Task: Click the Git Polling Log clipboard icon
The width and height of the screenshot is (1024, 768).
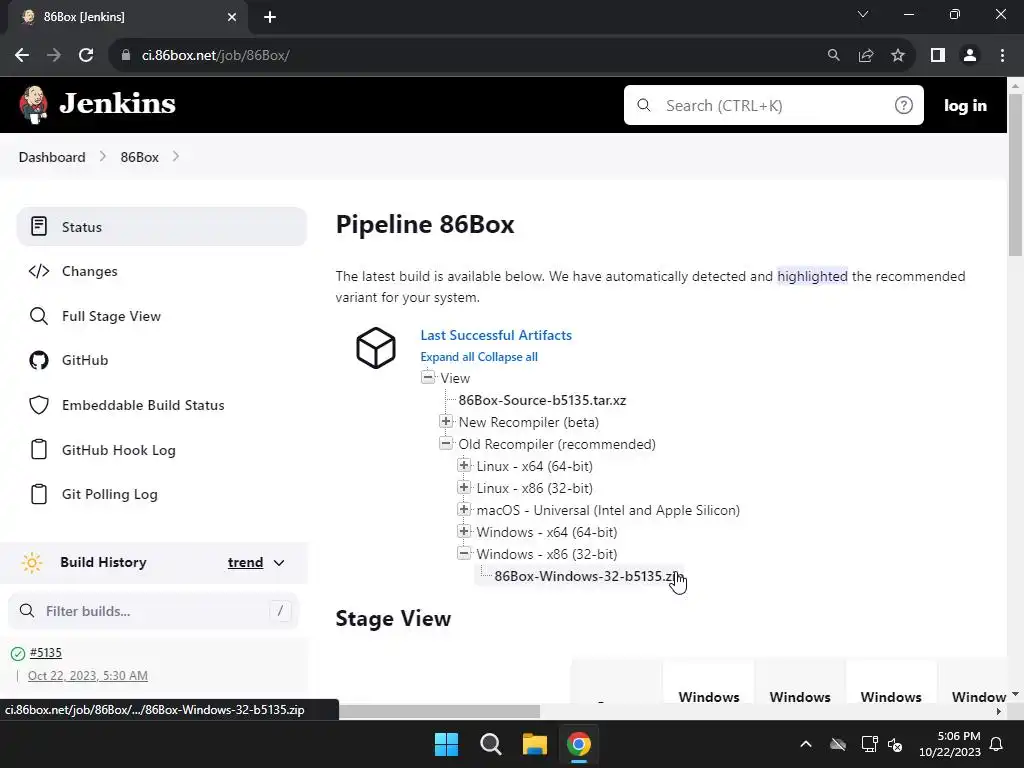Action: 39,494
